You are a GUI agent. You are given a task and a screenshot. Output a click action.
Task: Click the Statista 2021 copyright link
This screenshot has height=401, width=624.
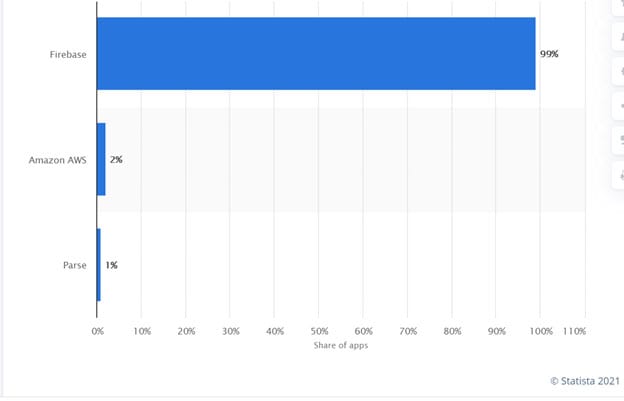(x=585, y=381)
